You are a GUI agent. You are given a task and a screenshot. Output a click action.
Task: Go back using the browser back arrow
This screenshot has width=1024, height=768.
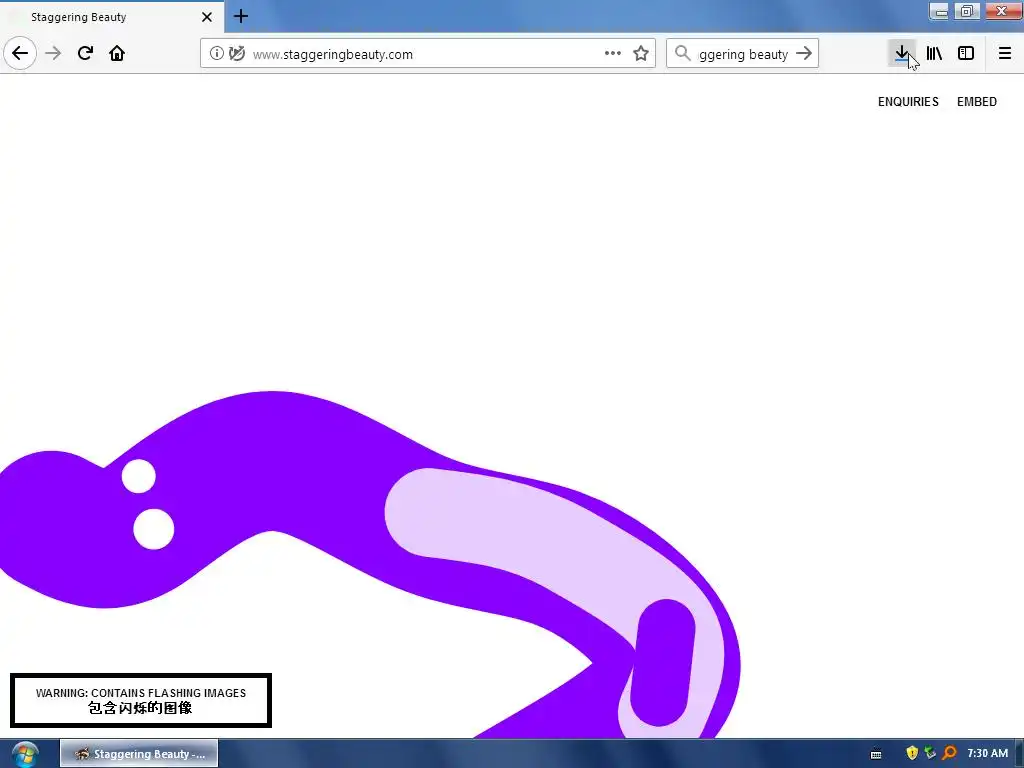point(20,54)
